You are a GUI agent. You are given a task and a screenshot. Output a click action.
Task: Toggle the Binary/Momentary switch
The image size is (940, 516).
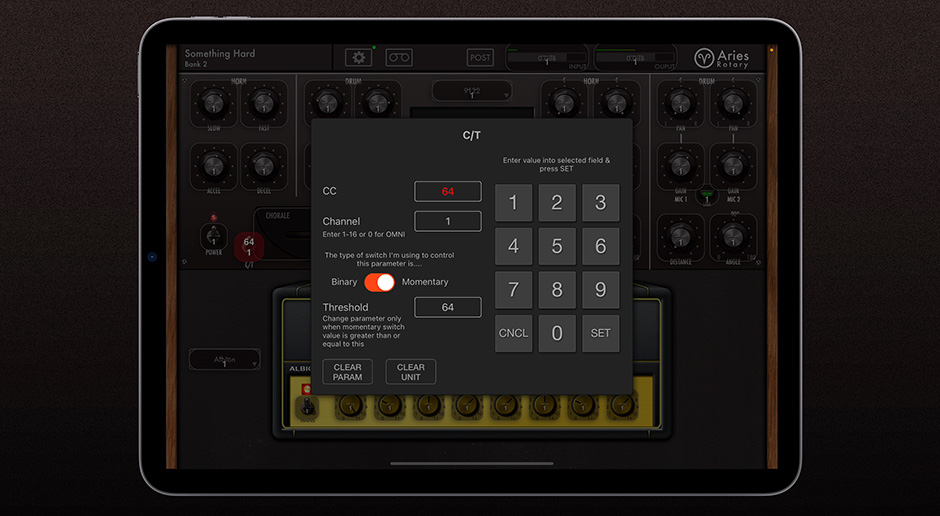(379, 282)
